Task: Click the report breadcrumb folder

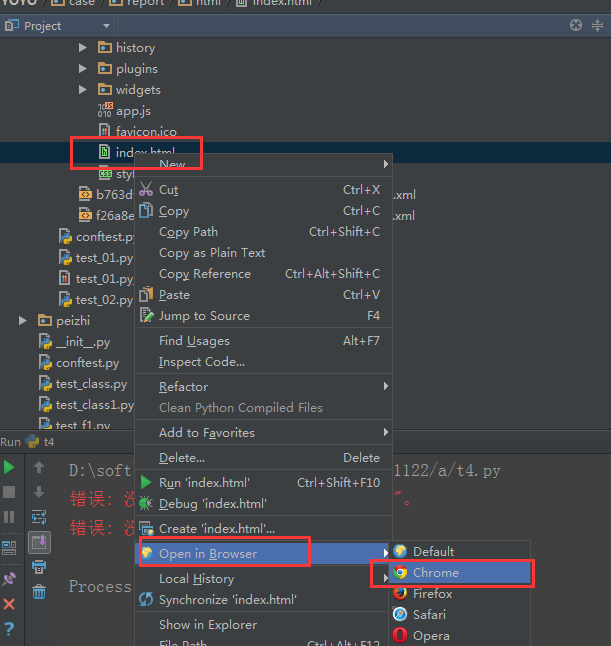Action: [x=138, y=3]
